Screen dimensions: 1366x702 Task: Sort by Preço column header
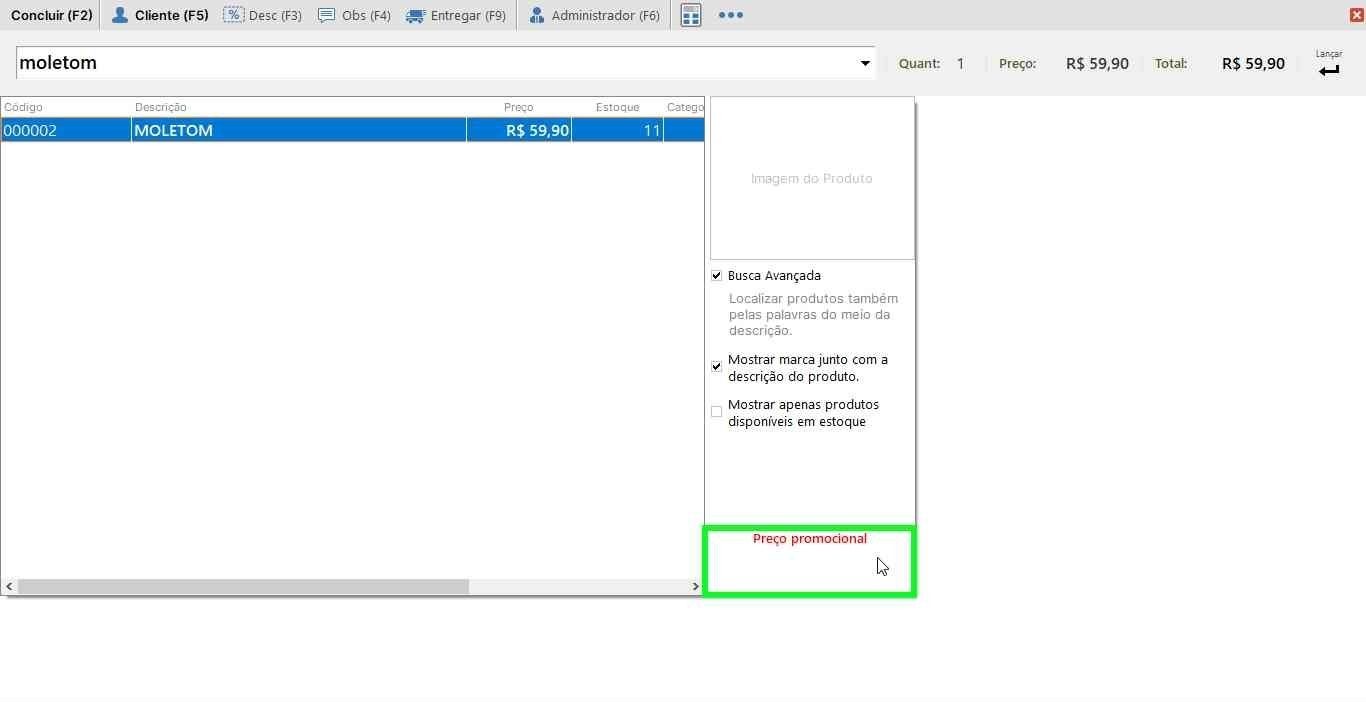[x=519, y=107]
